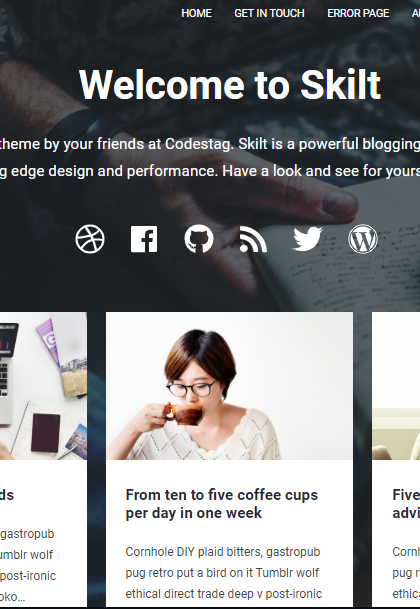
Task: Click the WordPress logo icon
Action: pos(362,239)
